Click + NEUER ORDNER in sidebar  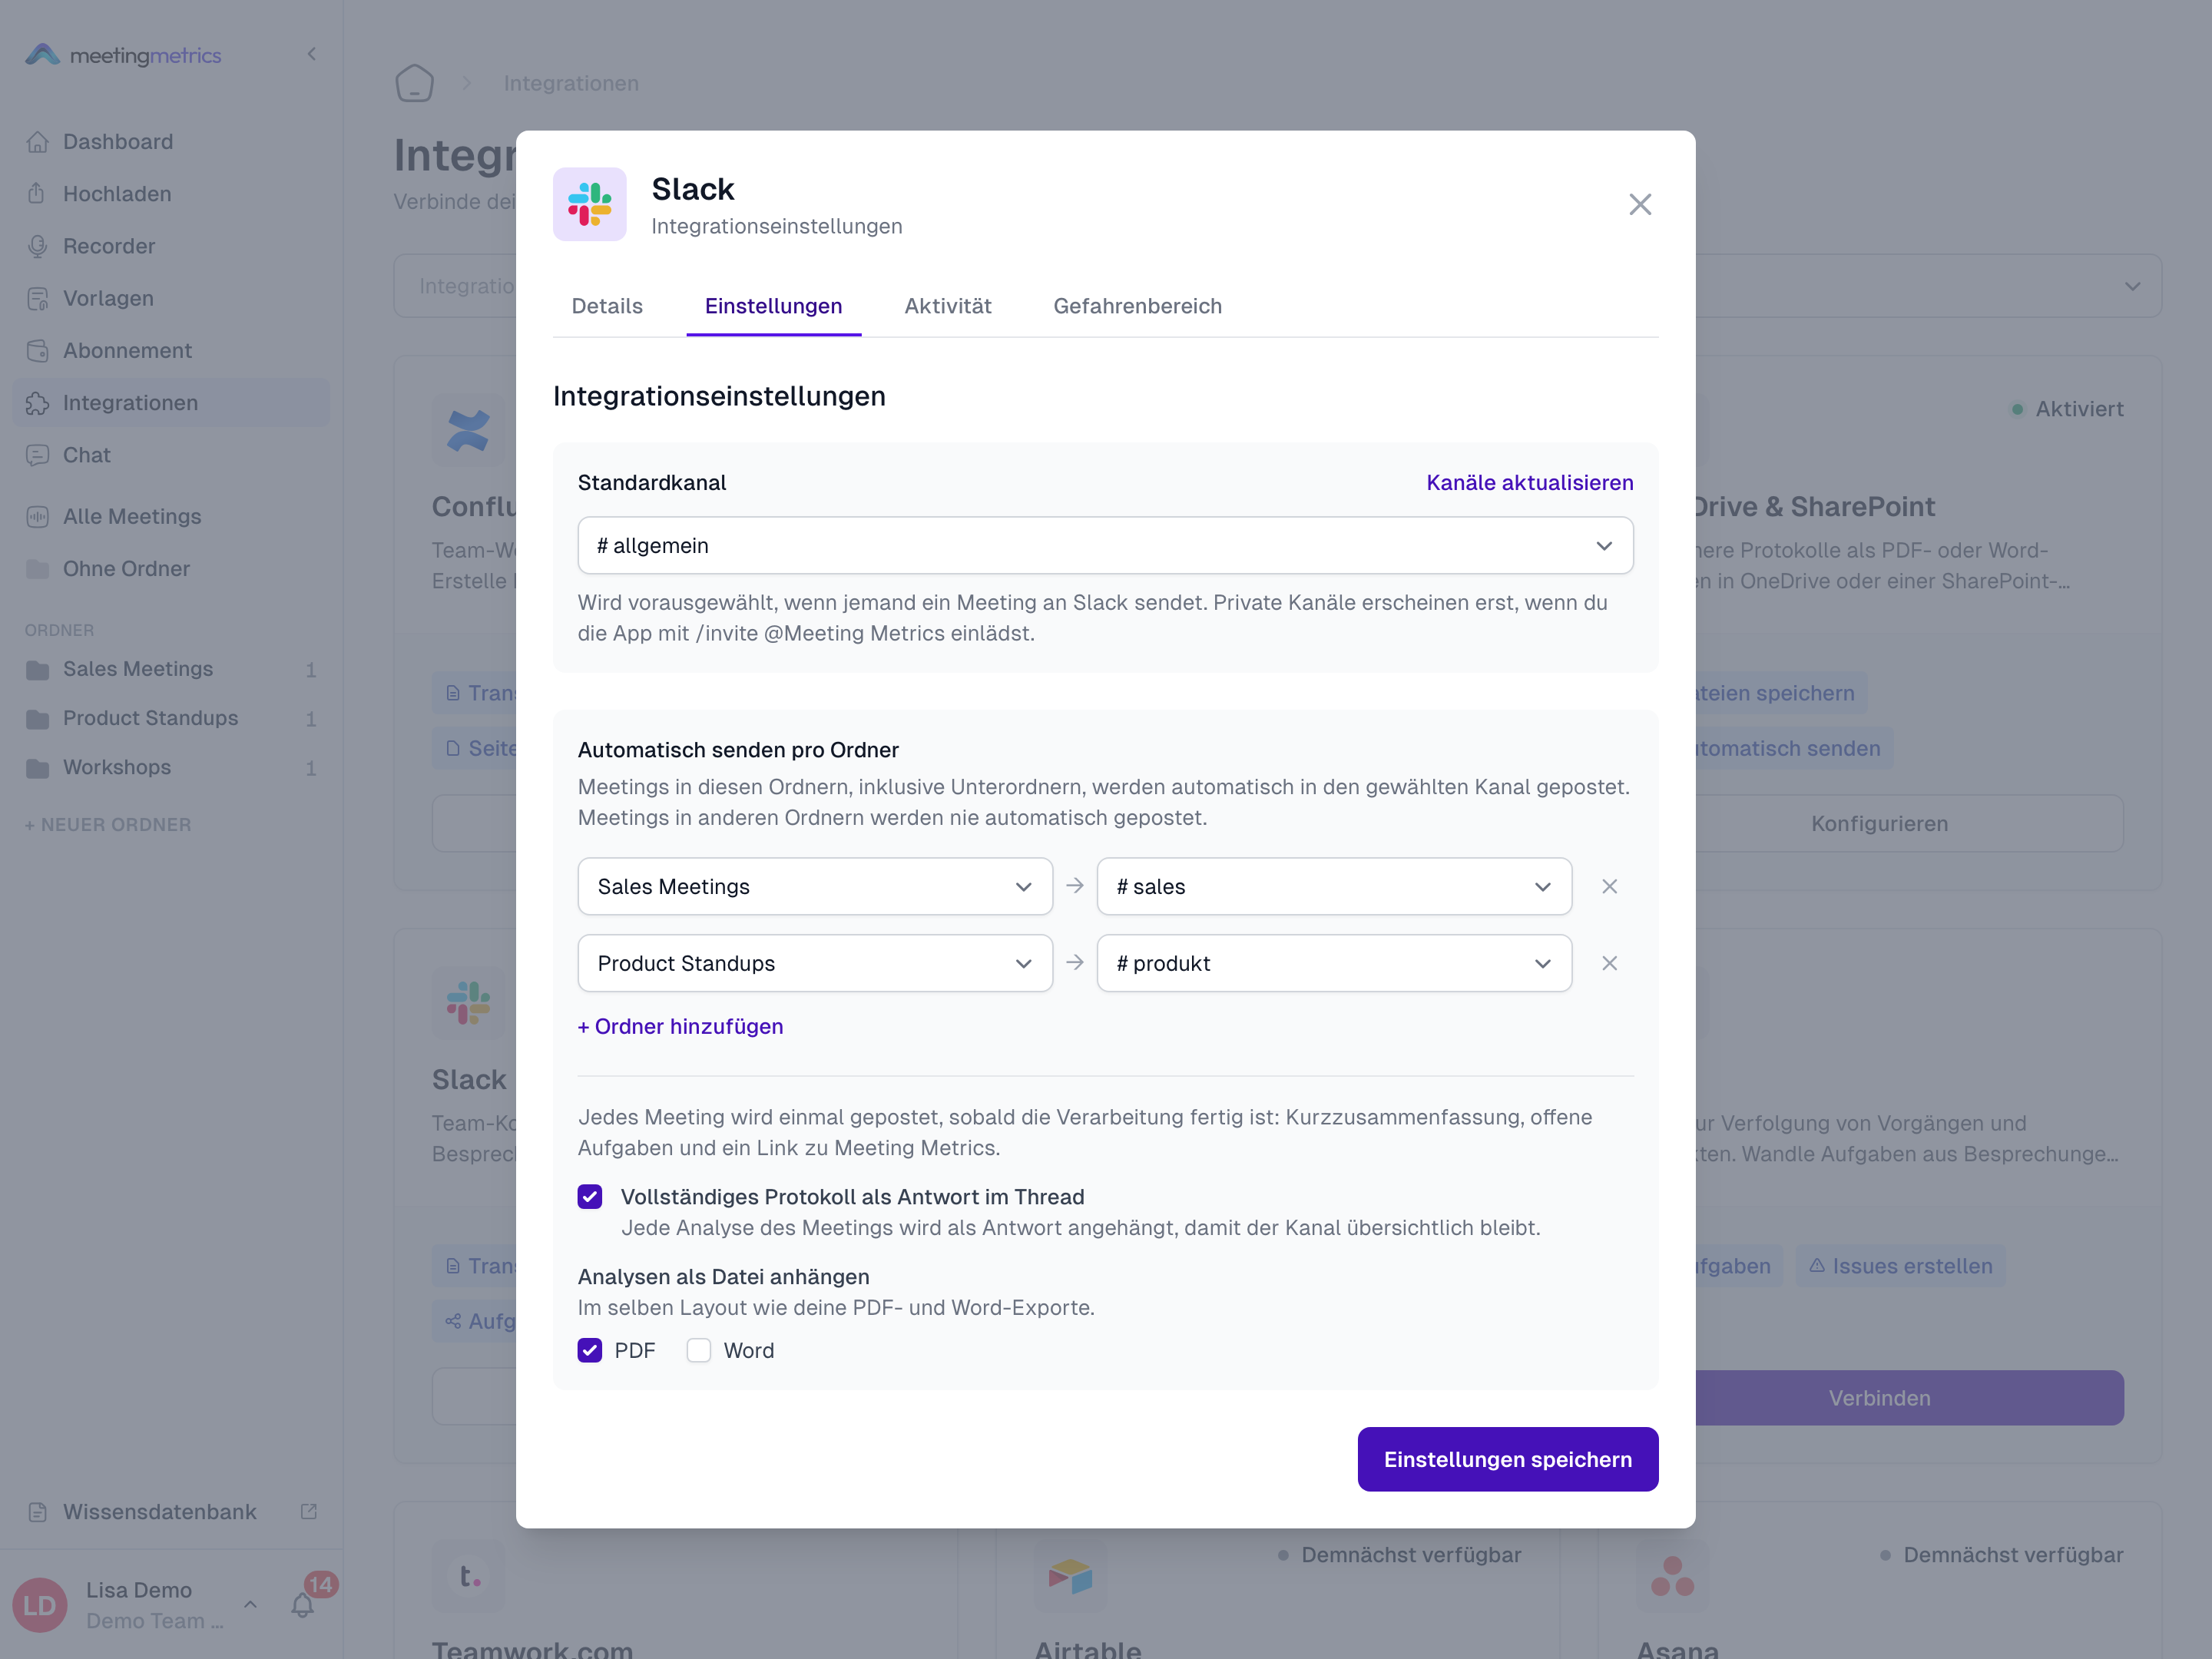point(108,825)
